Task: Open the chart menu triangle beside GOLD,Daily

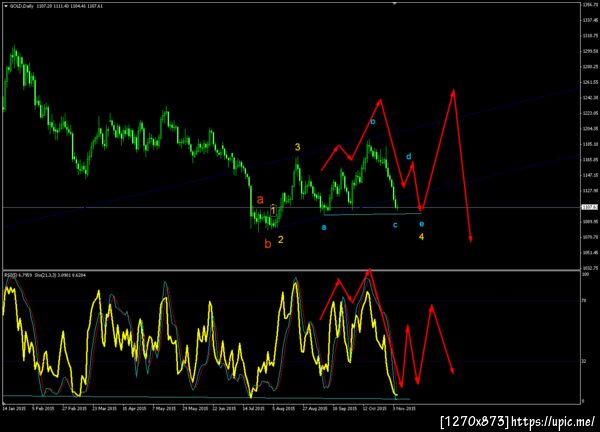Action: point(5,6)
